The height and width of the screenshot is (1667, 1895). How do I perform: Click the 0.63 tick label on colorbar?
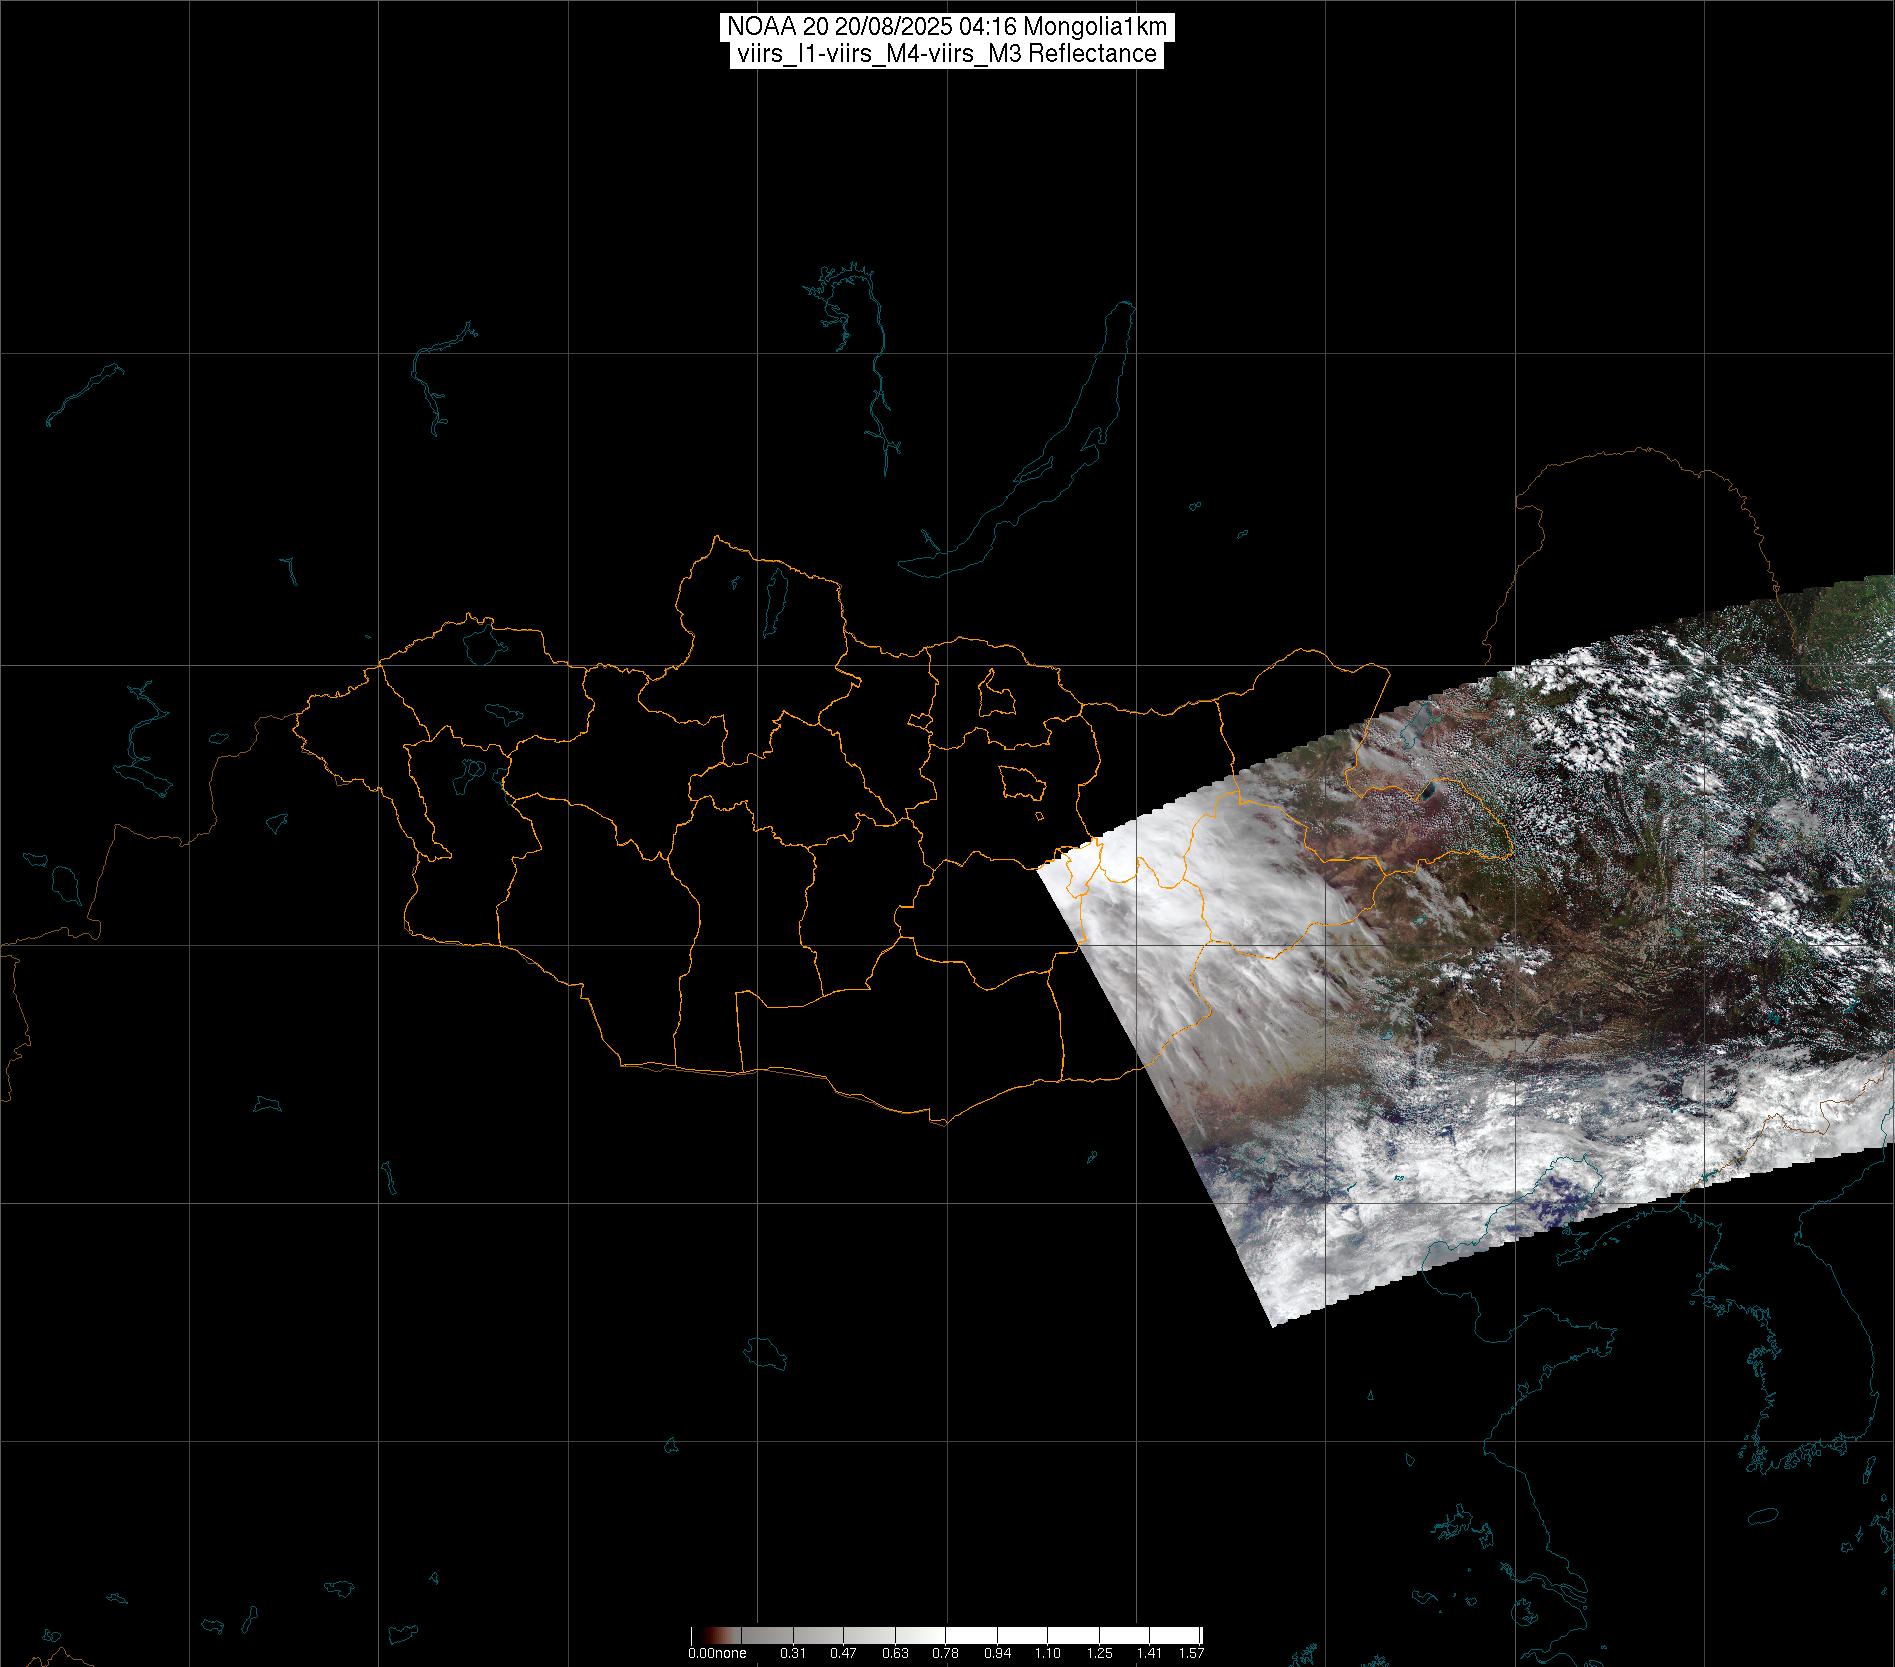tap(894, 1654)
